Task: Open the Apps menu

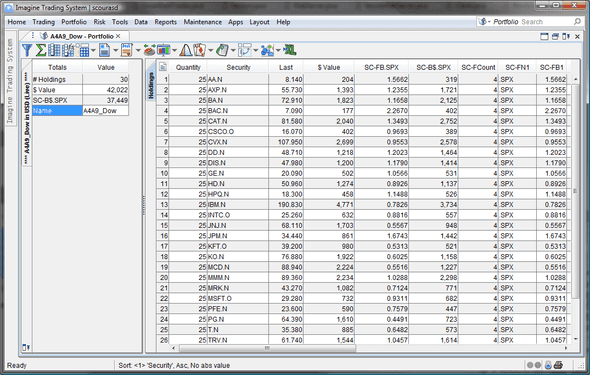Action: 236,22
